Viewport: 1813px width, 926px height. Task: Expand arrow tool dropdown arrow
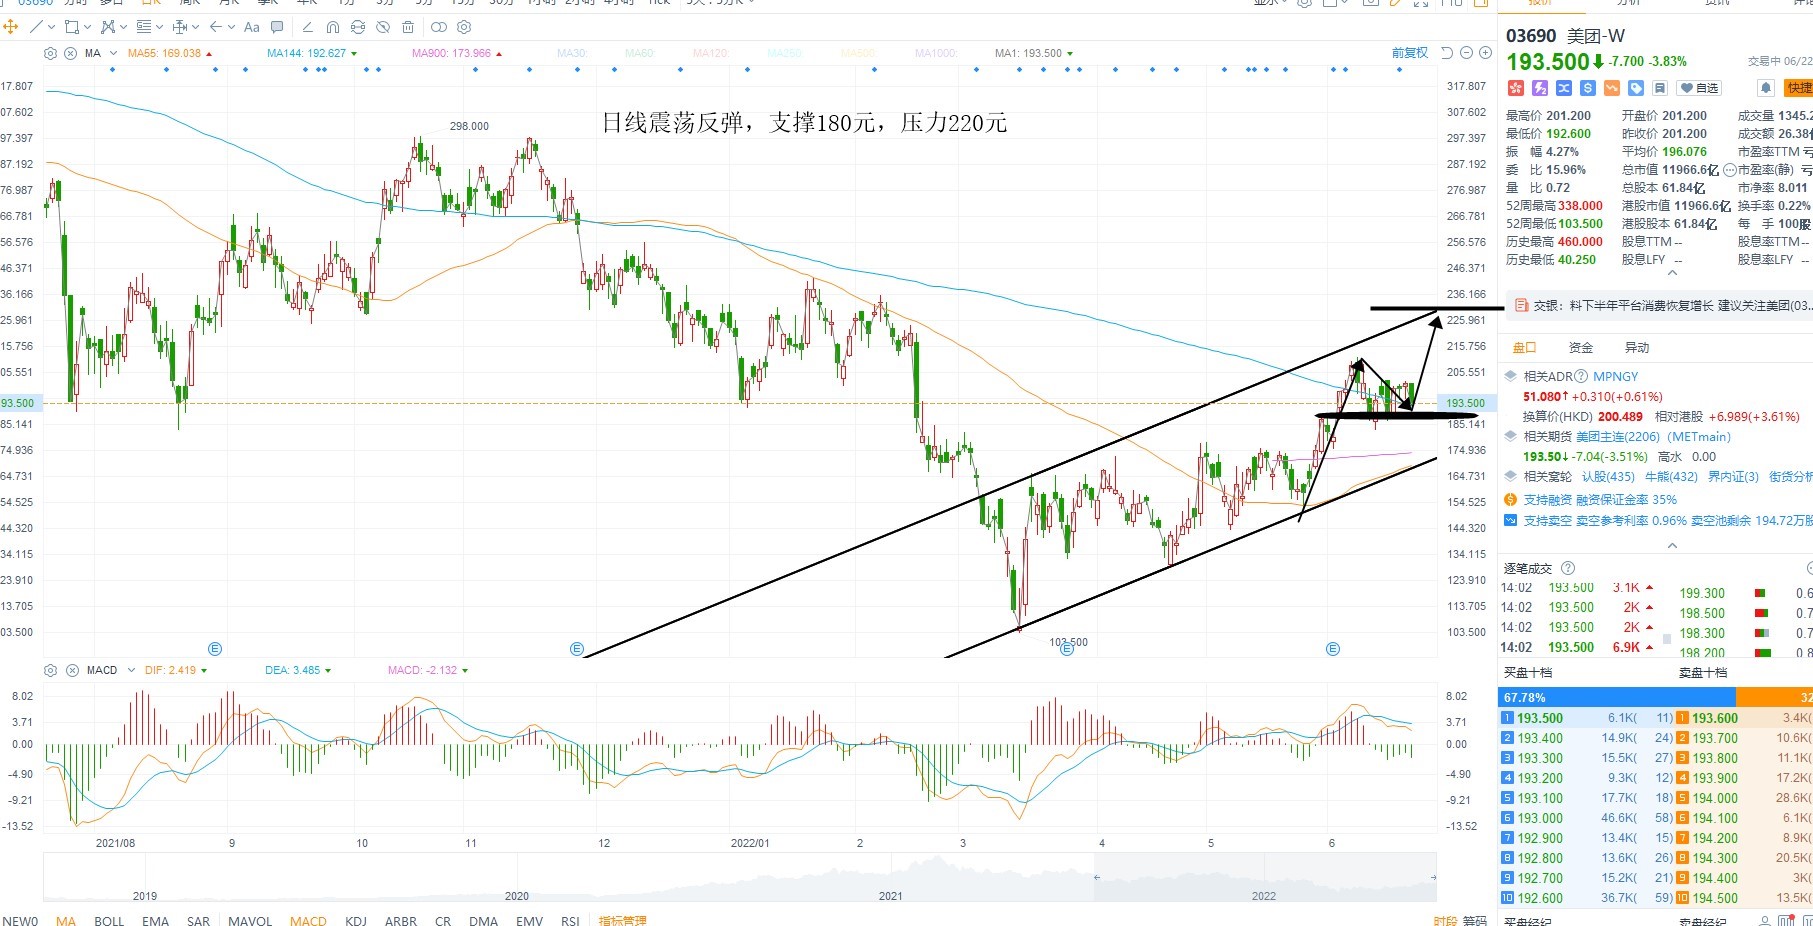(231, 28)
